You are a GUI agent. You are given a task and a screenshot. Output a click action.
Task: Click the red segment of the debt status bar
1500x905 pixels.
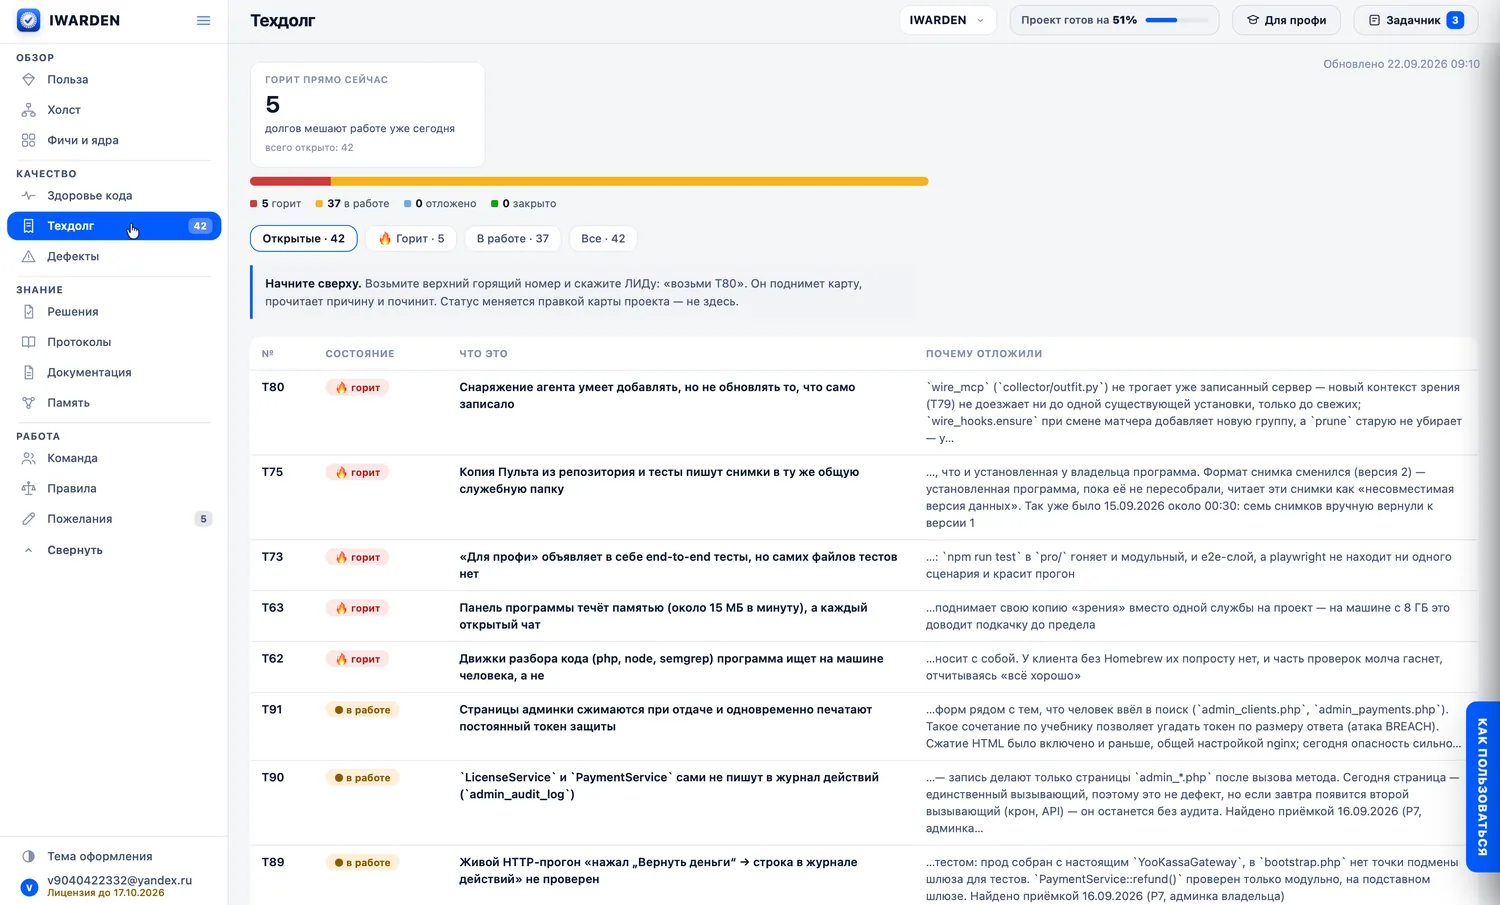(x=290, y=181)
